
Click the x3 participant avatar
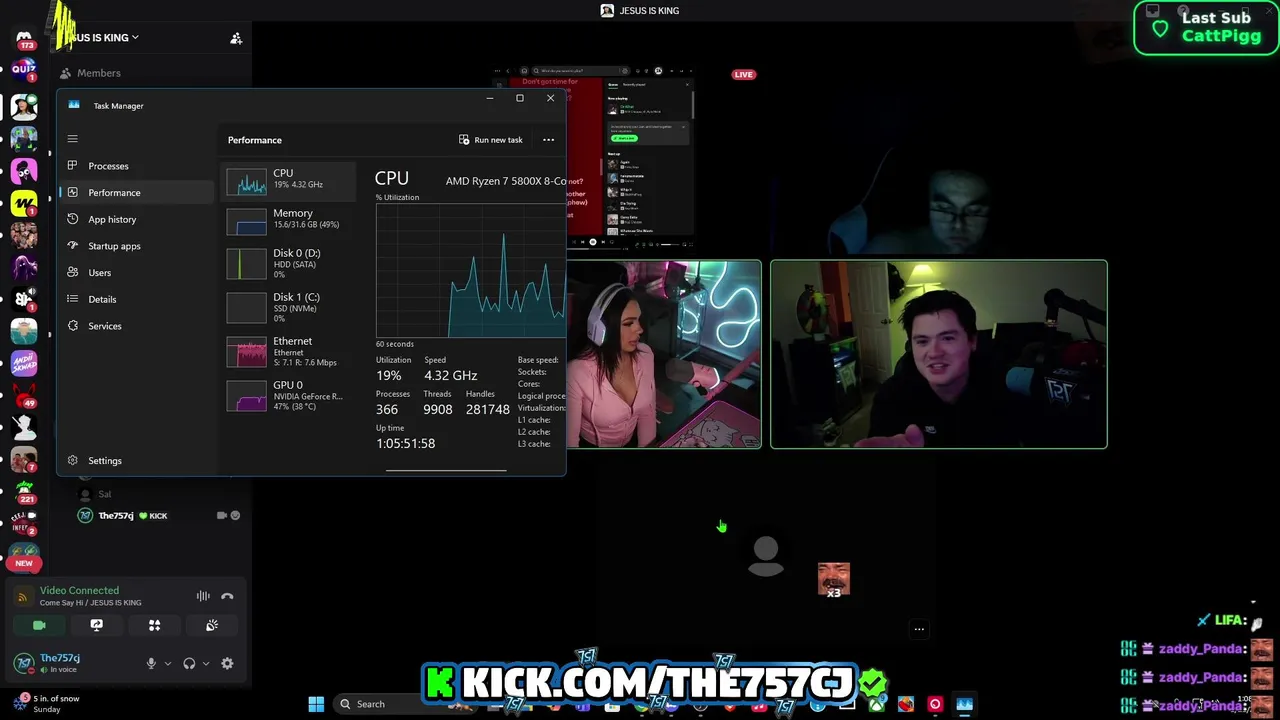[834, 579]
